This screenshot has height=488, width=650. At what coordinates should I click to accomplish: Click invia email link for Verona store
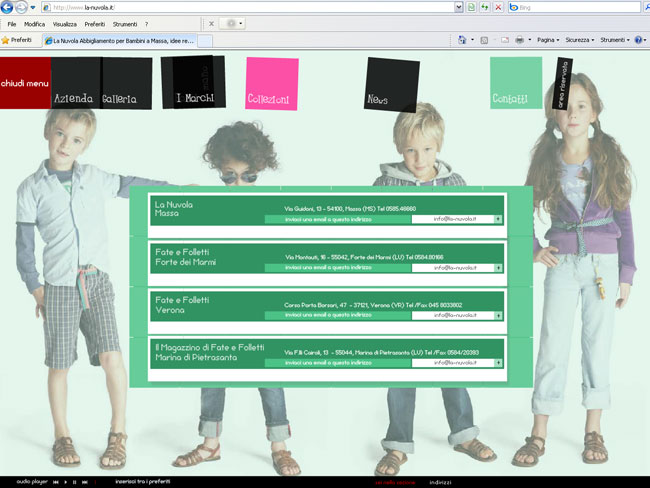coord(328,315)
